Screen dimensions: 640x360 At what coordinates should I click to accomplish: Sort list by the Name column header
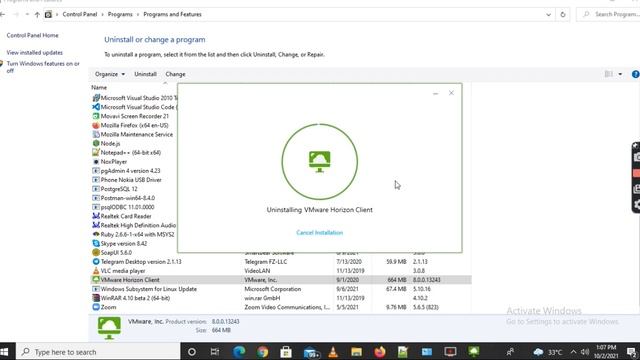point(99,87)
